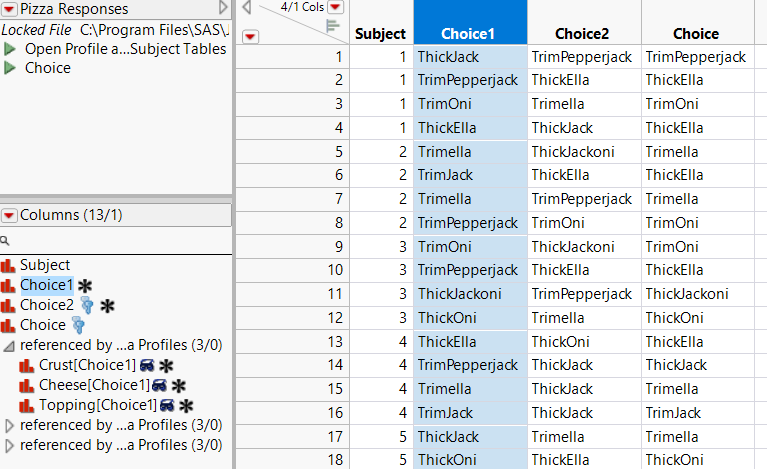Image resolution: width=767 pixels, height=469 pixels.
Task: Click Choice2 cell TrimOni in row 8
Action: (x=584, y=223)
